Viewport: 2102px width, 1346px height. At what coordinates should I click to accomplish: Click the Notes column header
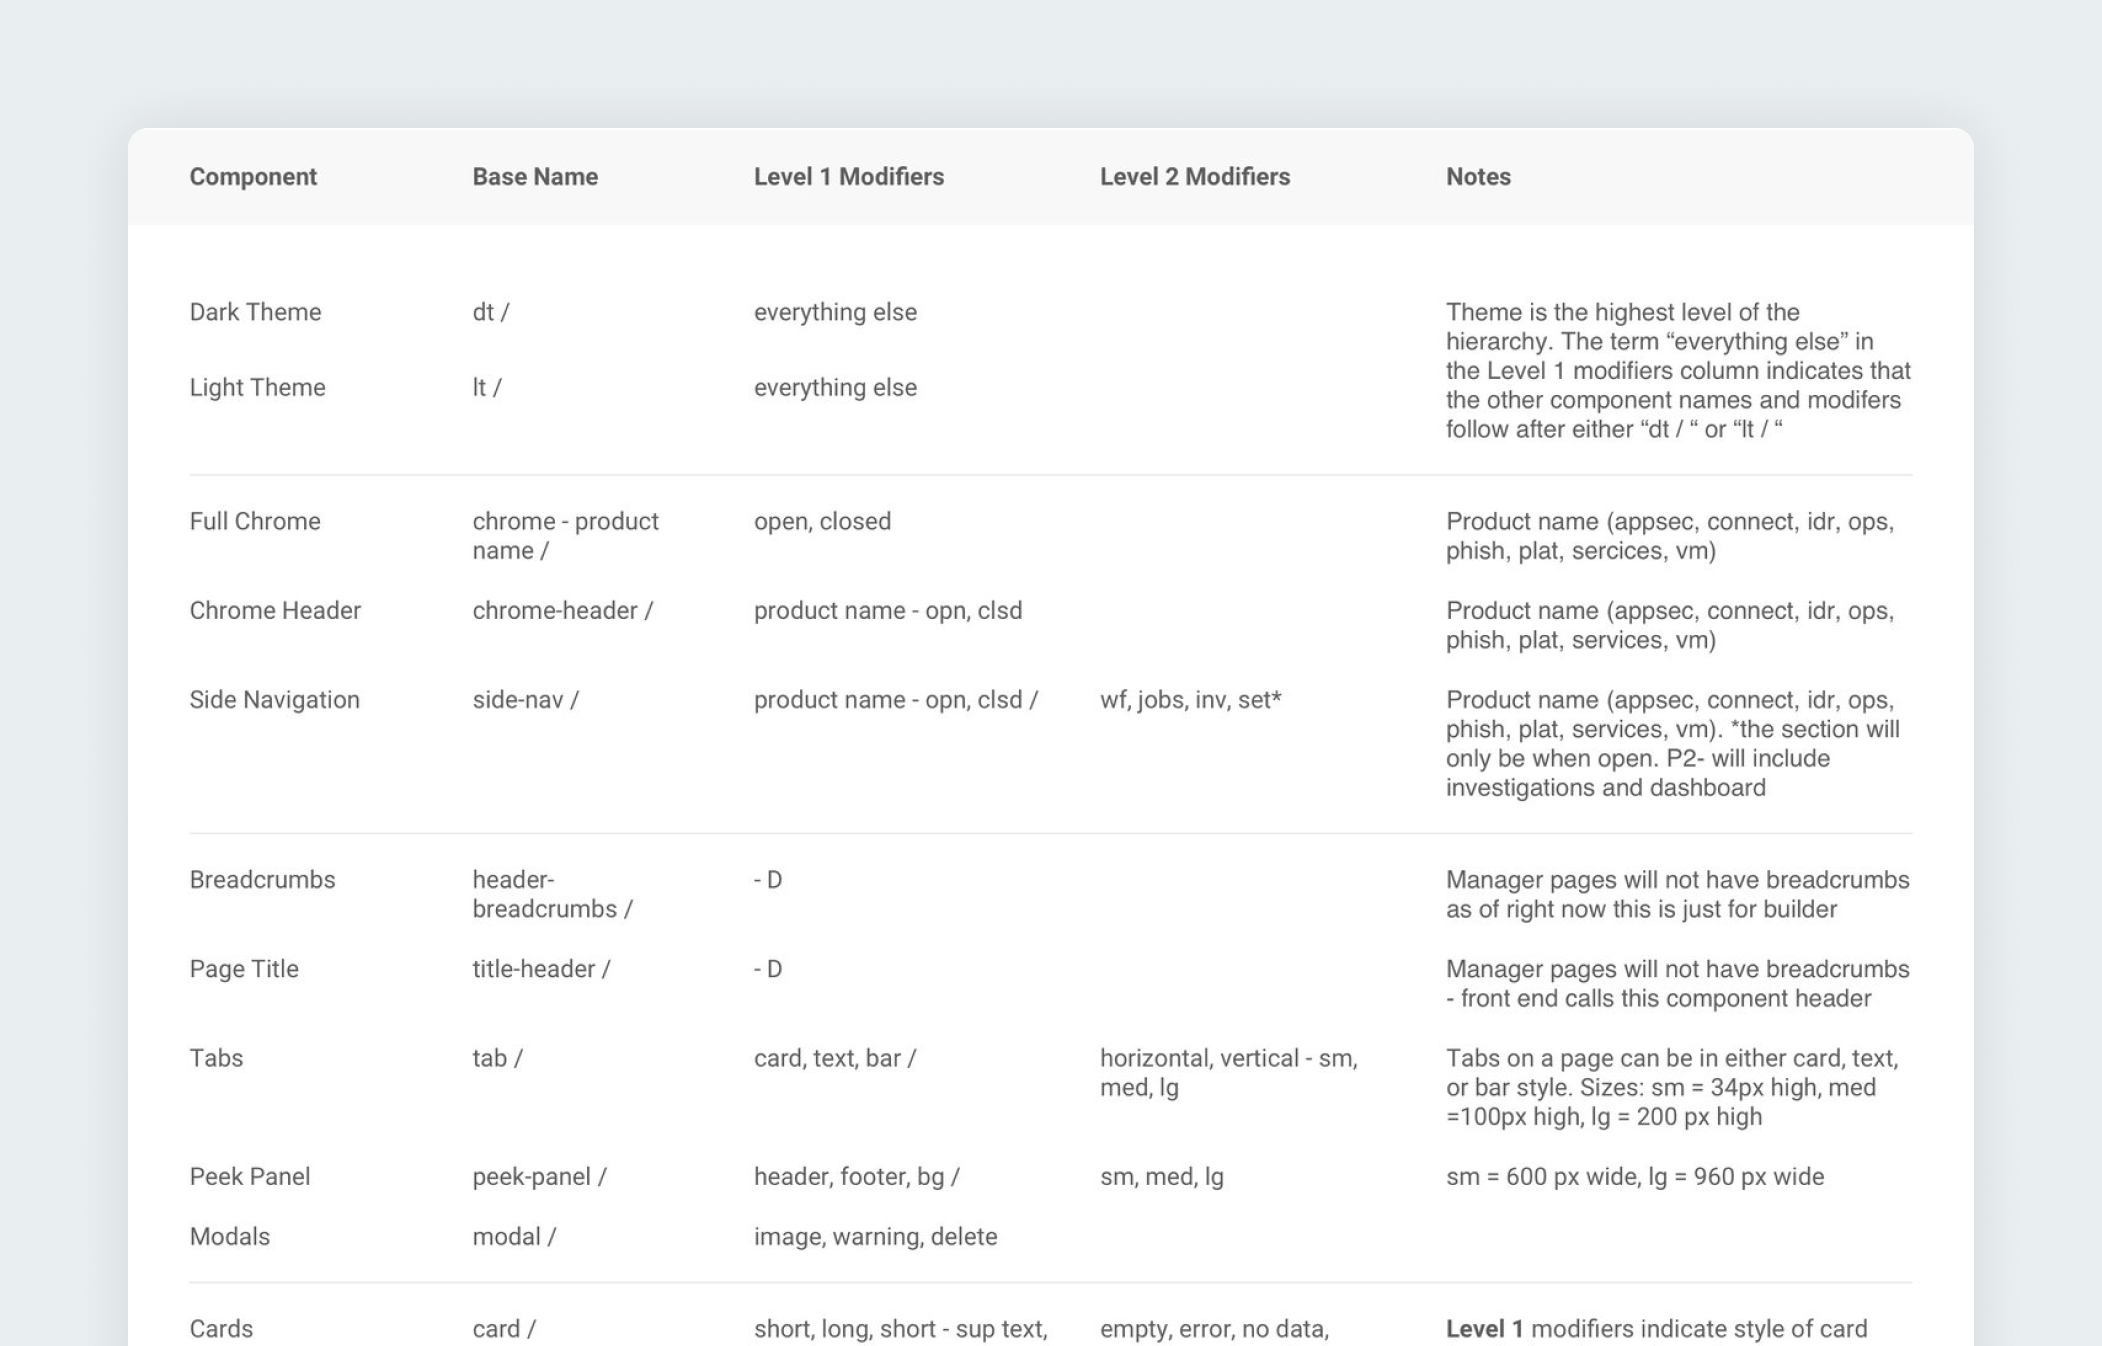1477,177
